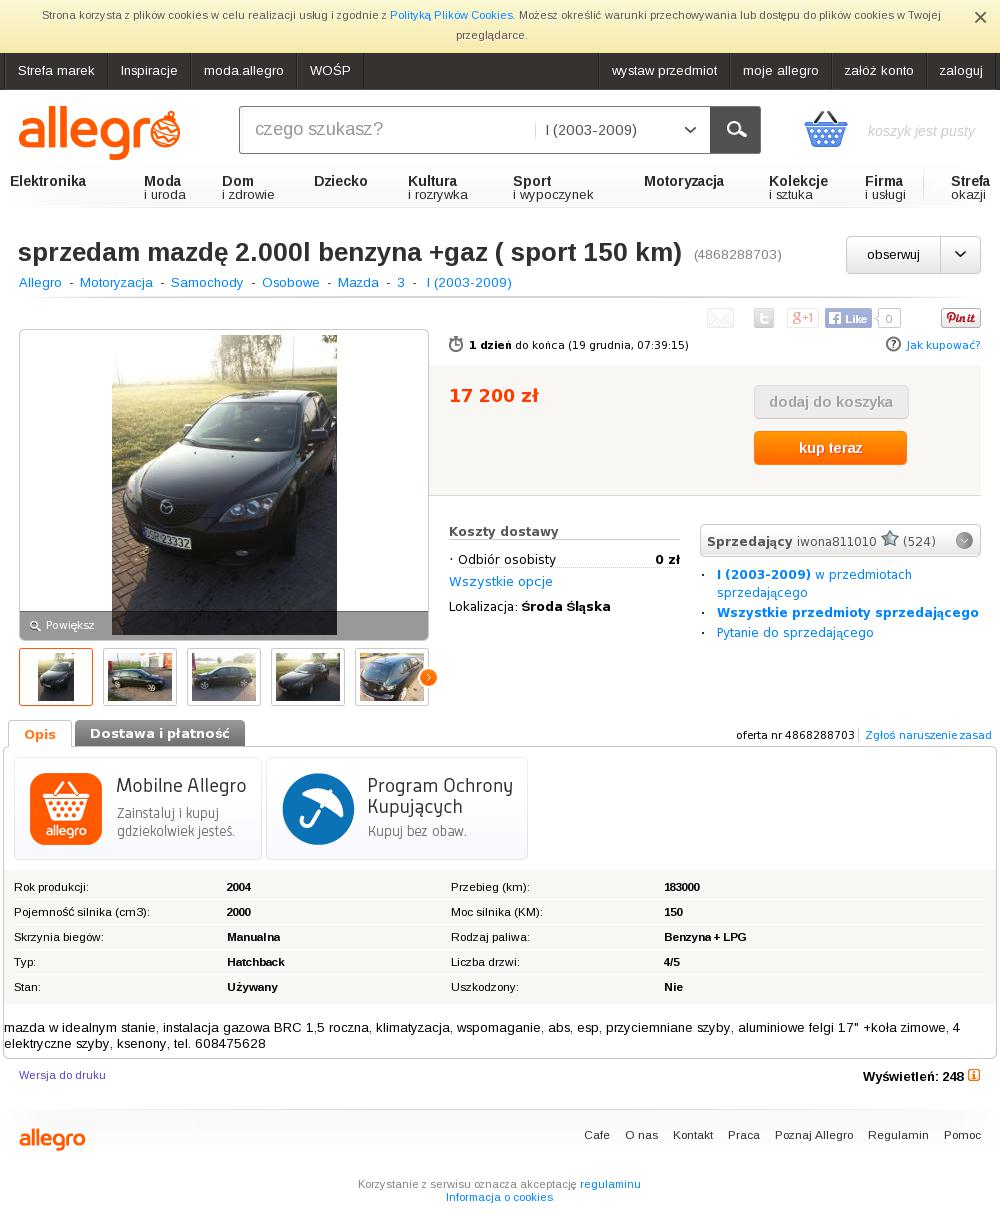Switch to Dostawa i płatność tab
This screenshot has width=1000, height=1214.
coord(160,733)
